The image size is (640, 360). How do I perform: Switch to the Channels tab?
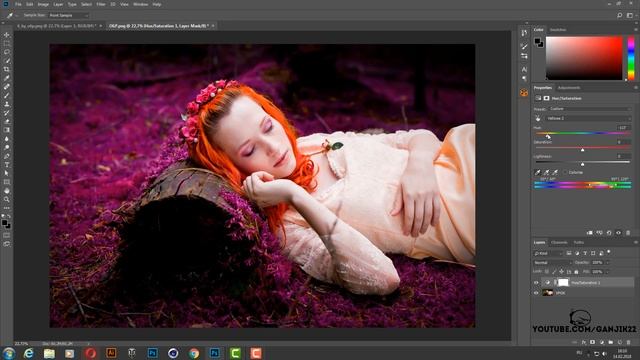coord(559,242)
